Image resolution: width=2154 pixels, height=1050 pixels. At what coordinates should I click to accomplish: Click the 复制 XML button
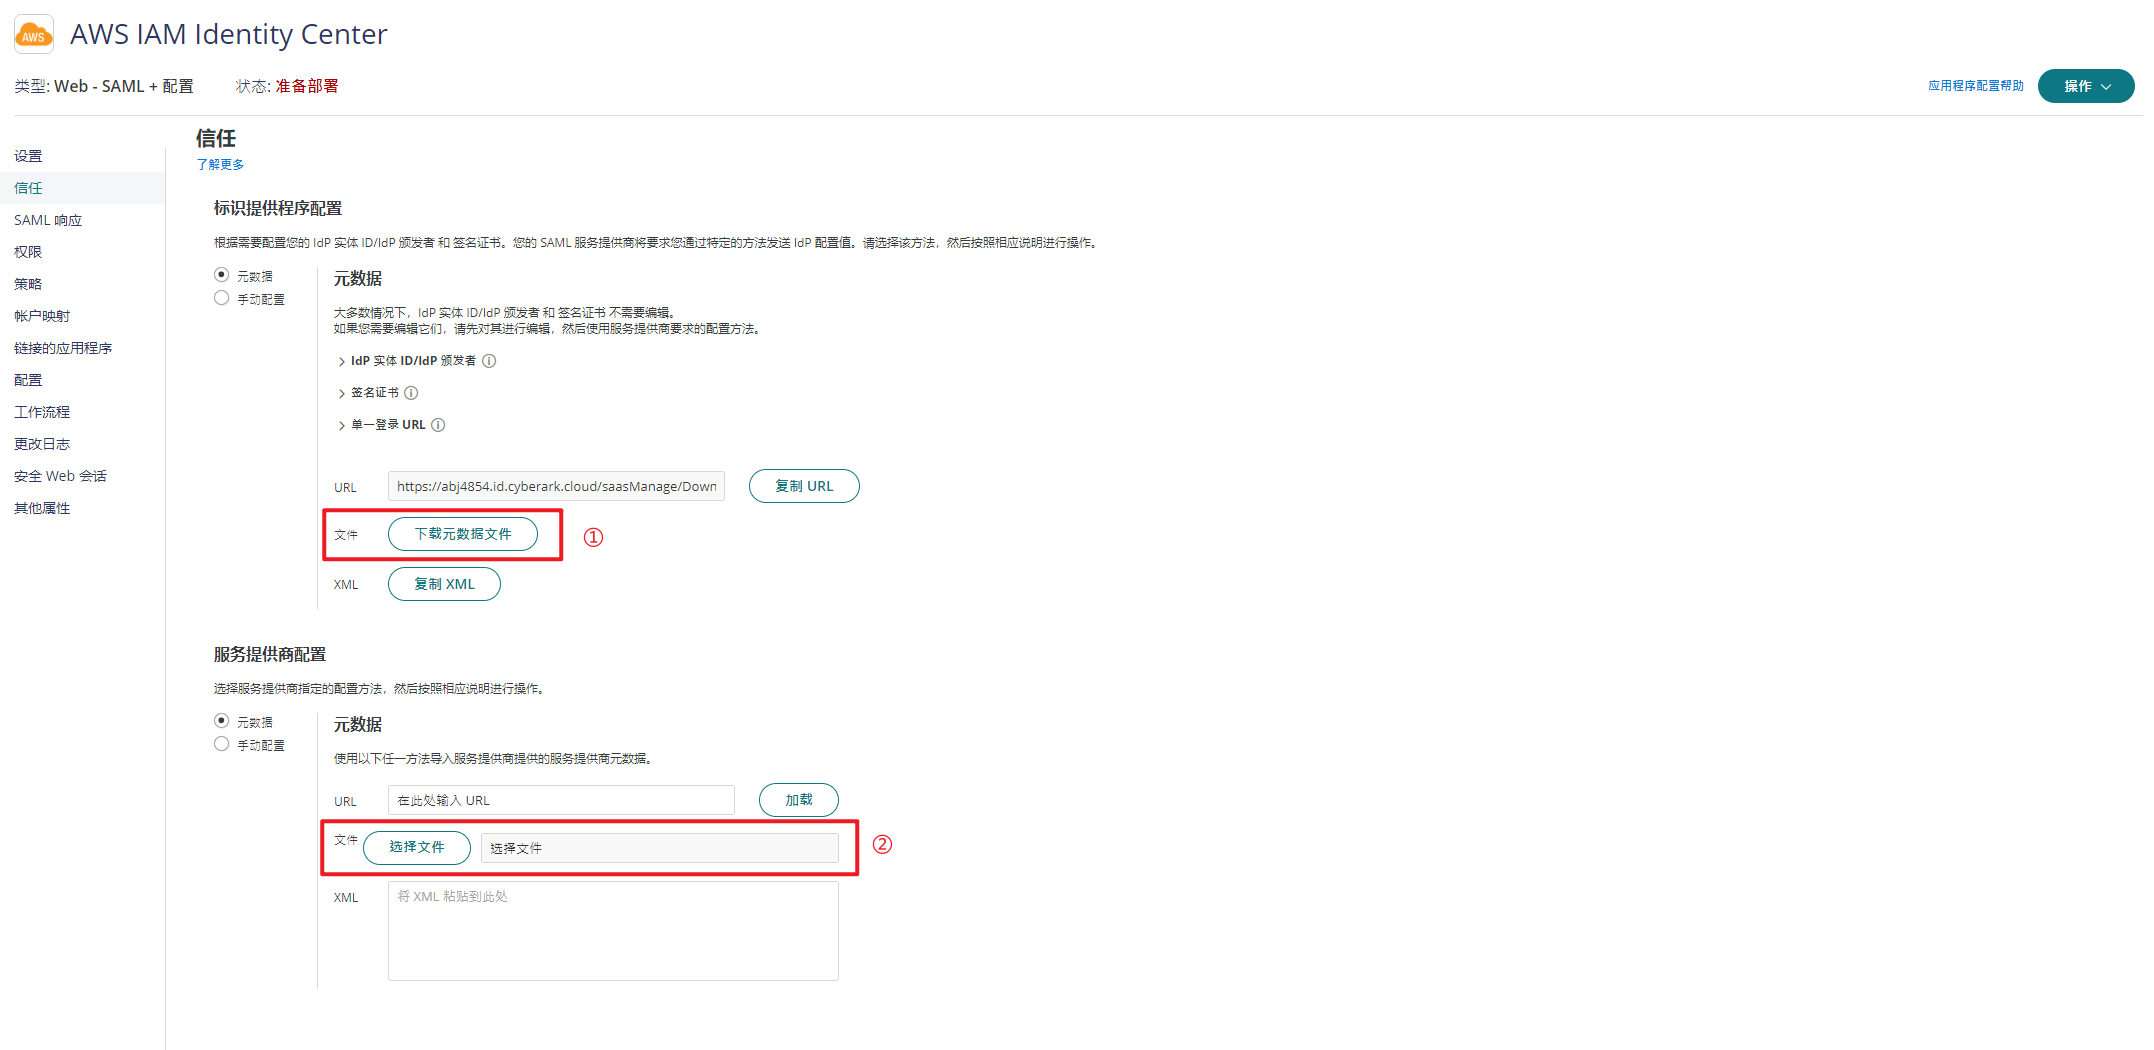point(444,584)
